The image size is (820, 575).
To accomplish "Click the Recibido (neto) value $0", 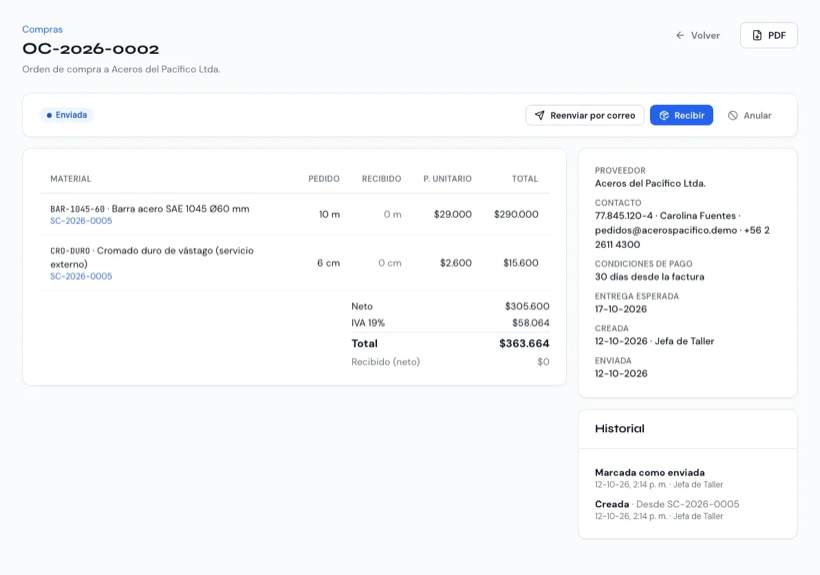I will click(543, 362).
